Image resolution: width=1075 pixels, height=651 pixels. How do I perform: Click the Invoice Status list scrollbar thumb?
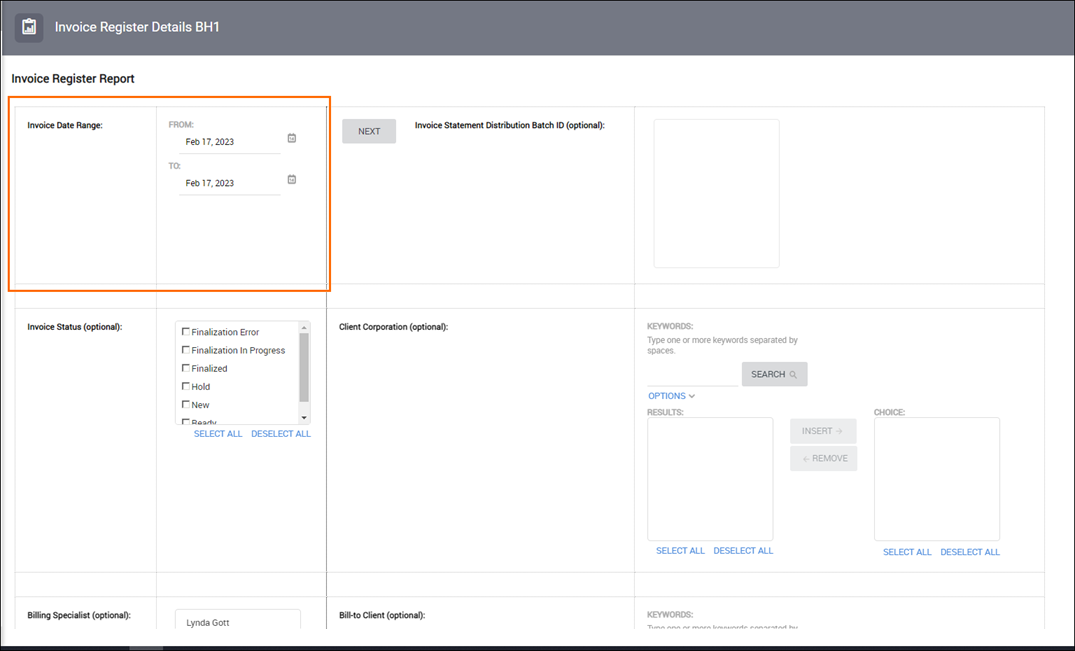coord(304,367)
